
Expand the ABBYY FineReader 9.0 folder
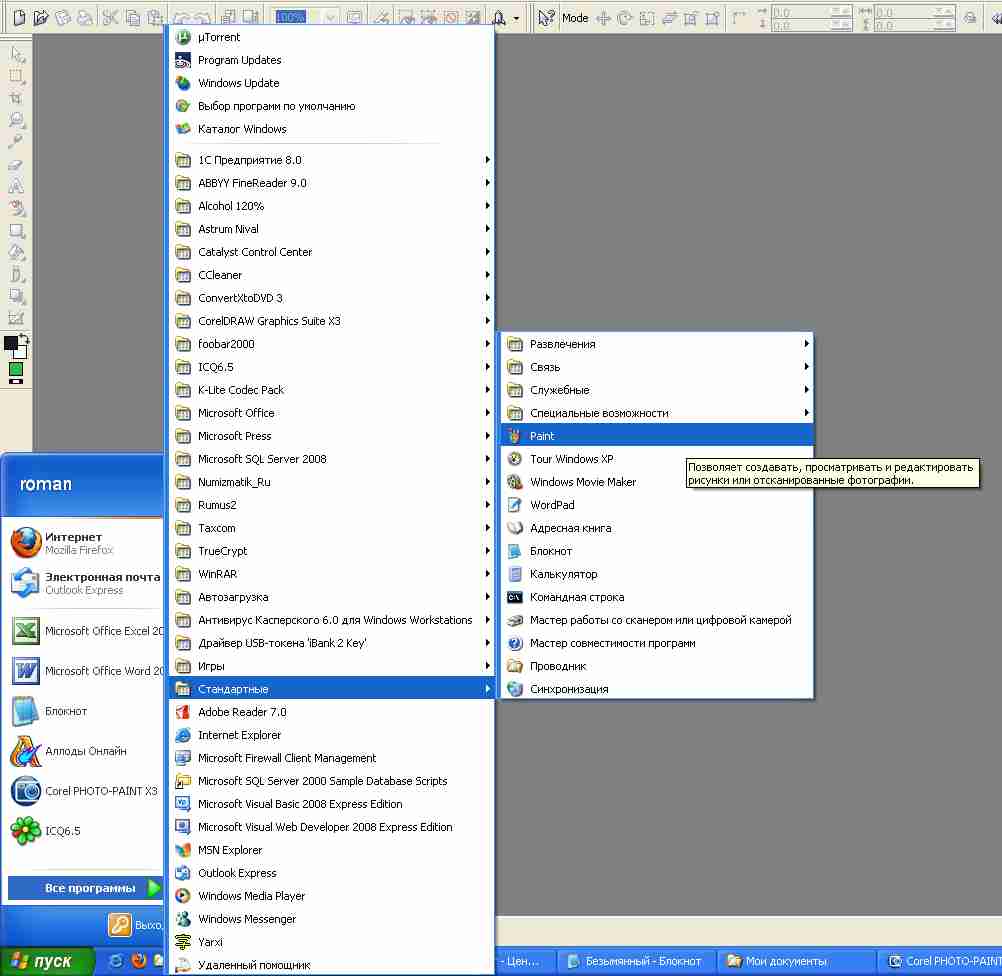(x=331, y=183)
